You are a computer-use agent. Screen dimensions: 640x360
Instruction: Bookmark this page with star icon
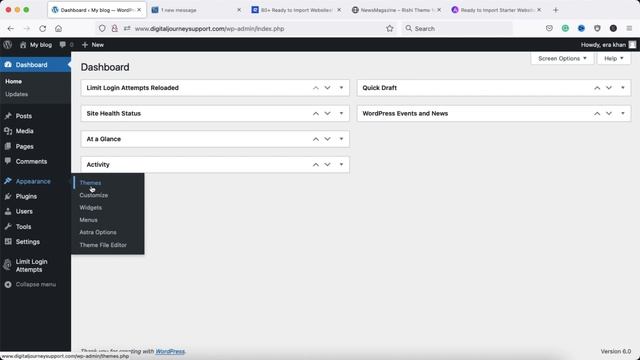pos(390,29)
